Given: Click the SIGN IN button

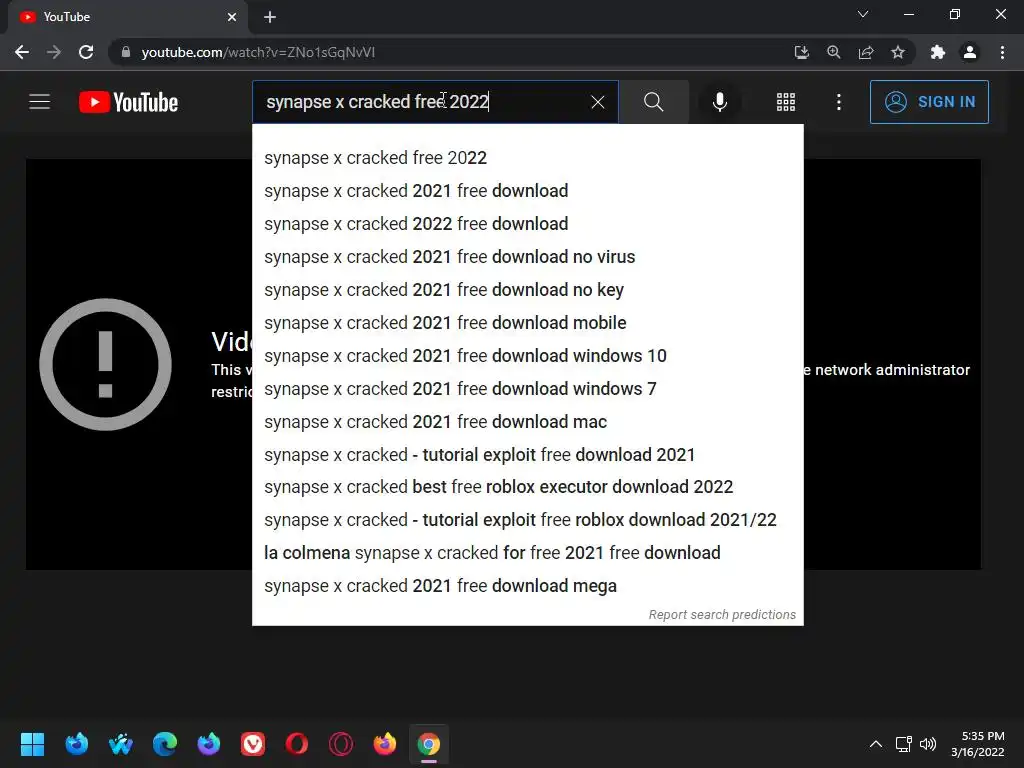Looking at the screenshot, I should click(929, 102).
